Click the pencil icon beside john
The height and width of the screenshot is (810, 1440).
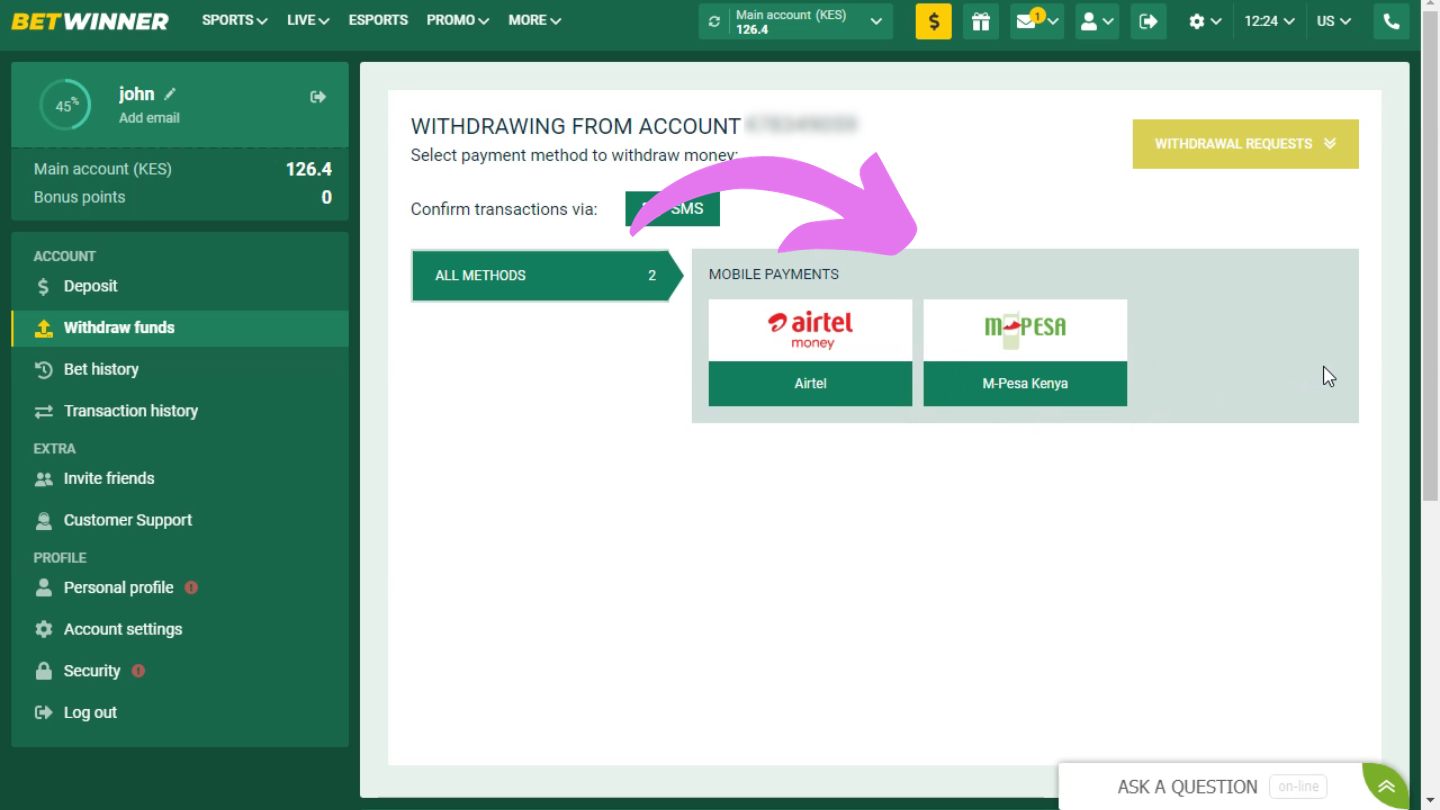[170, 94]
